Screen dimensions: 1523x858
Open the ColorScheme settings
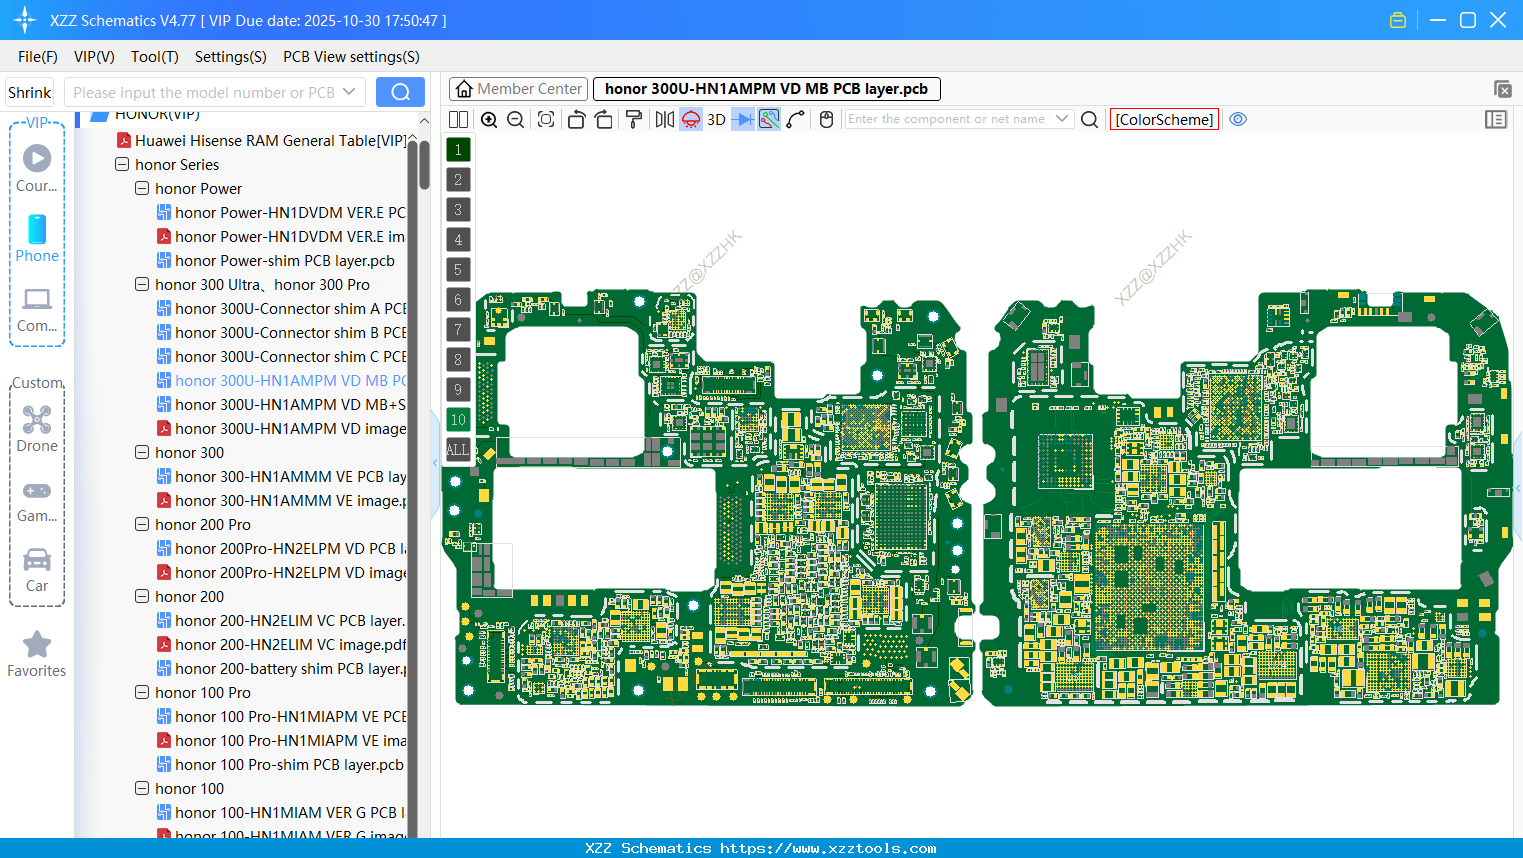click(1164, 120)
